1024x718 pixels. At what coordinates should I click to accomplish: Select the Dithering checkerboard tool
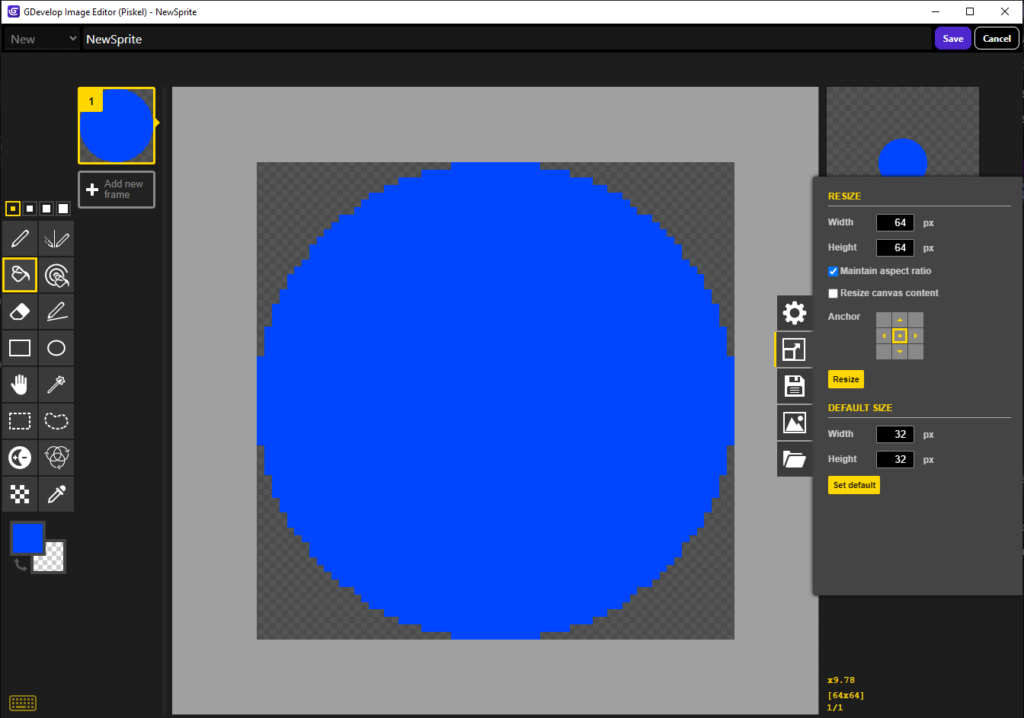tap(20, 494)
